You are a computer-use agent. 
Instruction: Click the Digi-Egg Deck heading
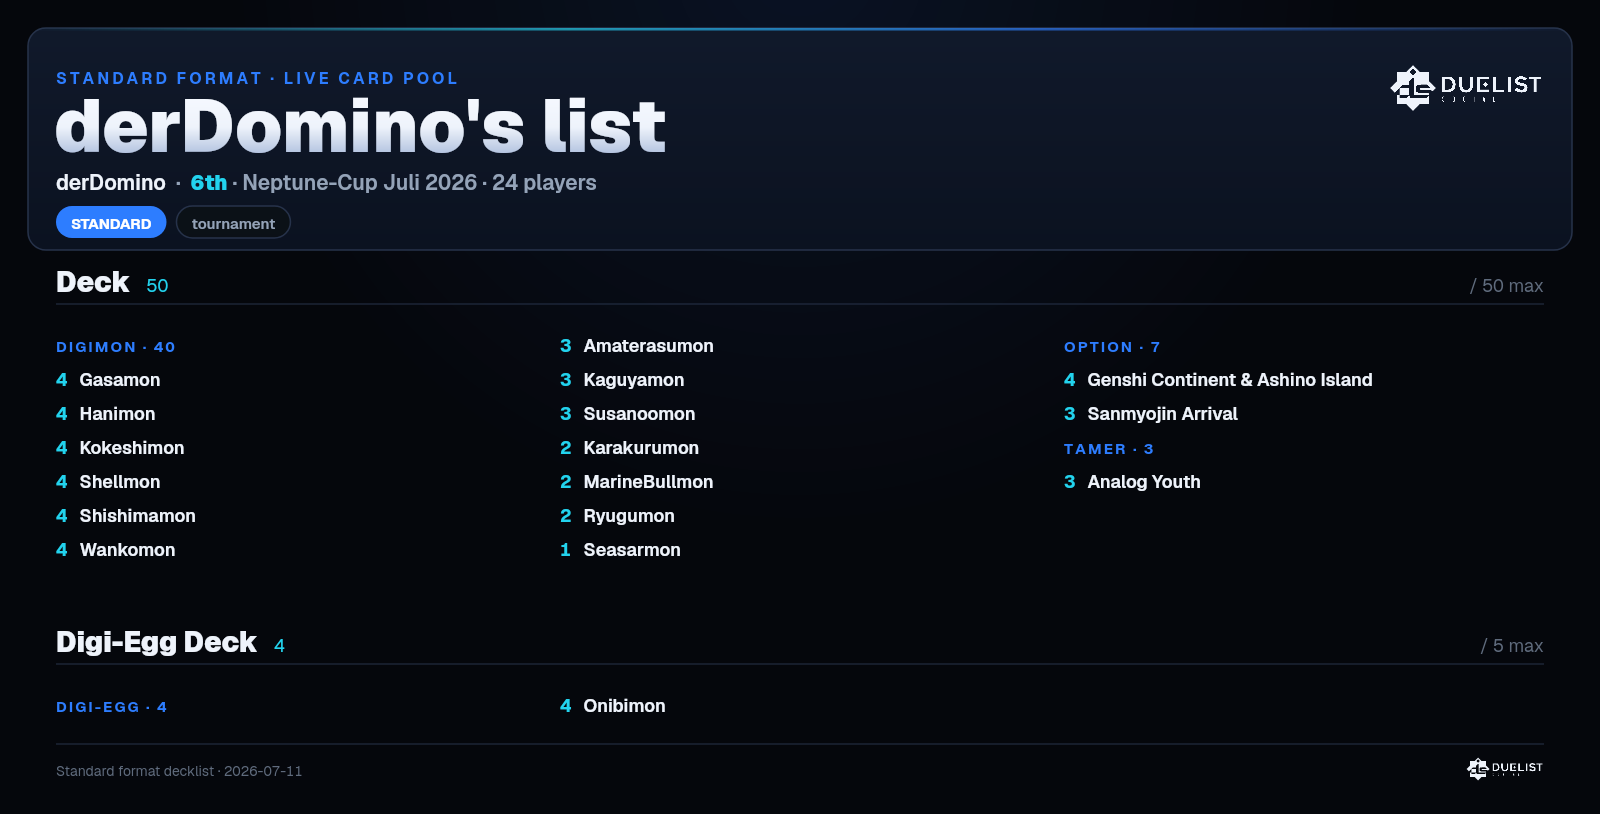(x=156, y=642)
